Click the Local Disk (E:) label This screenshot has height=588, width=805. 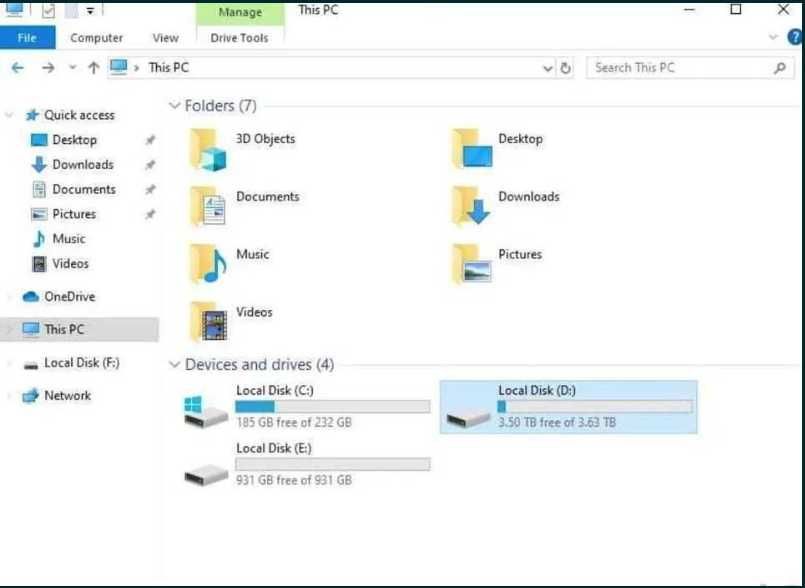(x=274, y=448)
